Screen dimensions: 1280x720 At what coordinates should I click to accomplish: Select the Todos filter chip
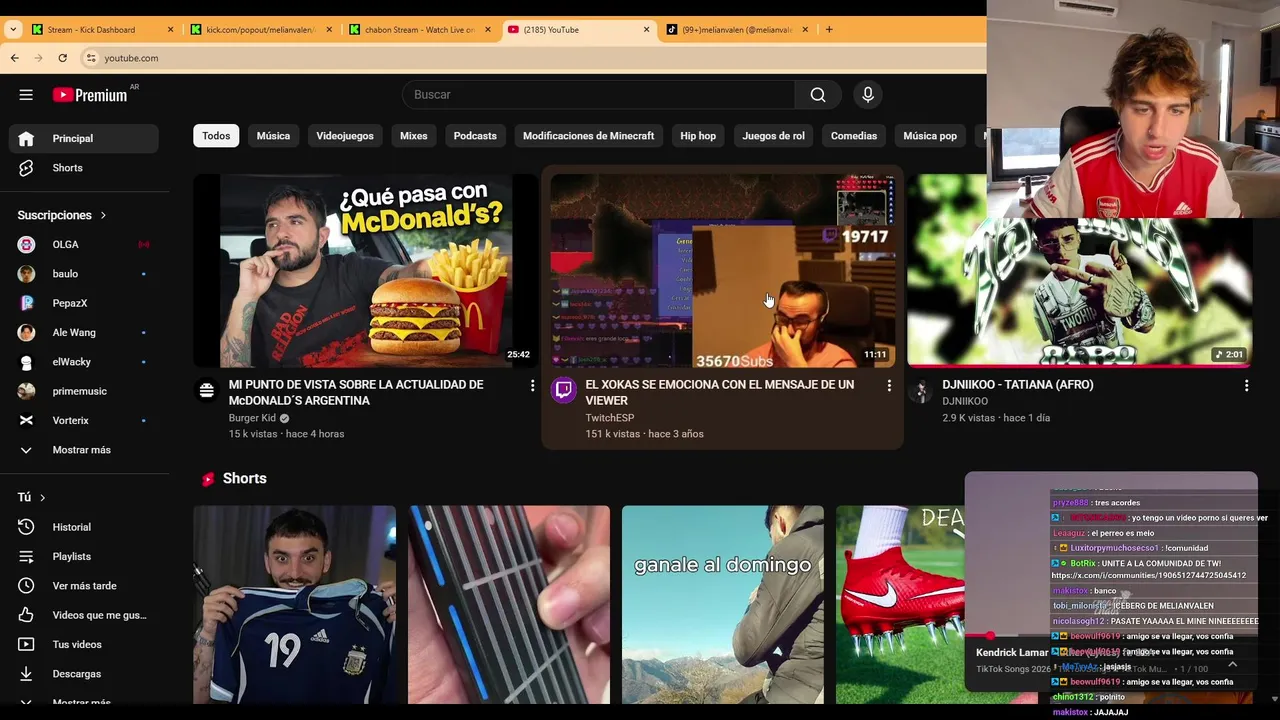[x=216, y=136]
